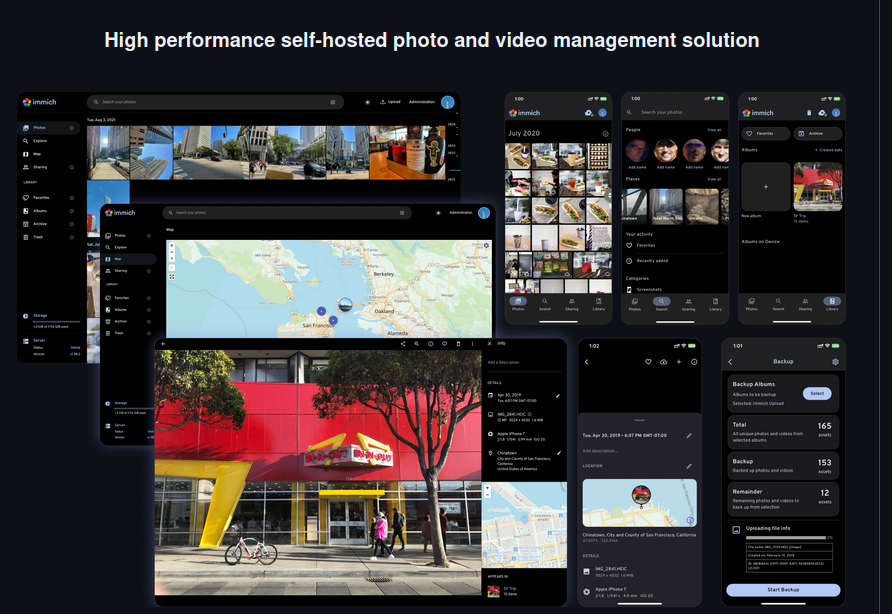Zoom in on the map with the plus button
Viewport: 892px width, 614px height.
pyautogui.click(x=172, y=246)
